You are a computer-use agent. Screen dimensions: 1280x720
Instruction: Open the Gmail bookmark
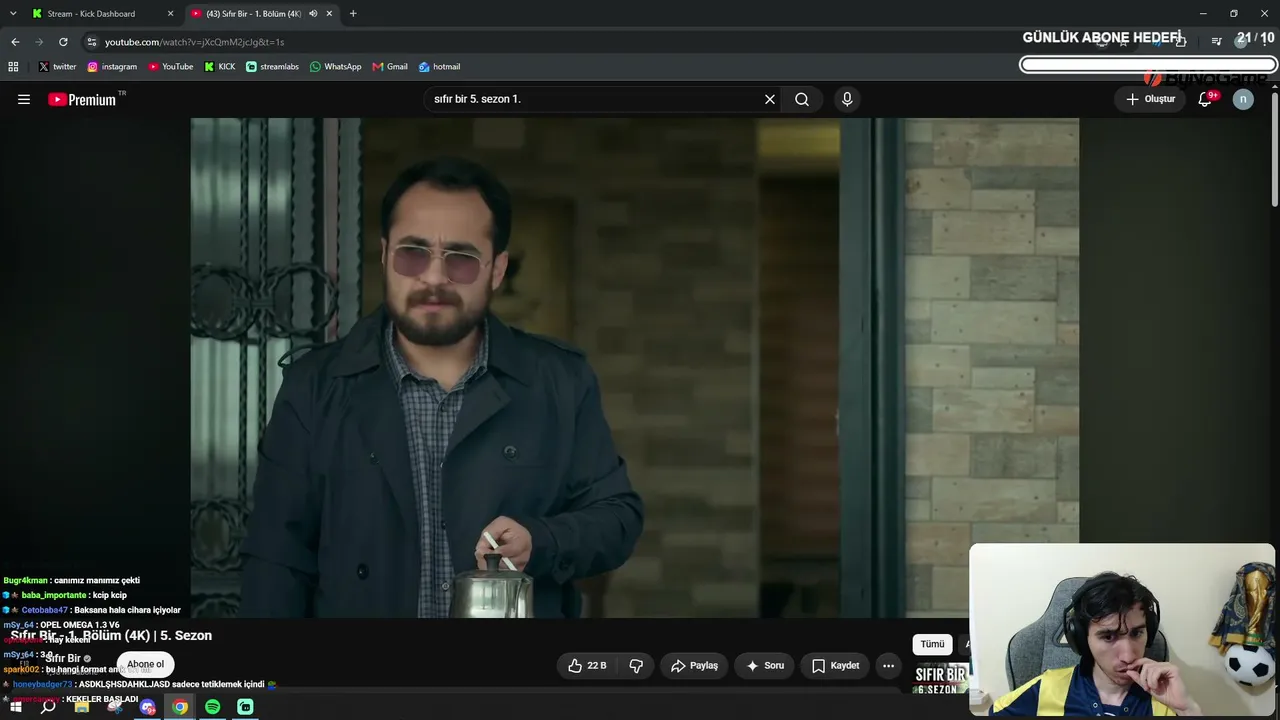click(390, 67)
